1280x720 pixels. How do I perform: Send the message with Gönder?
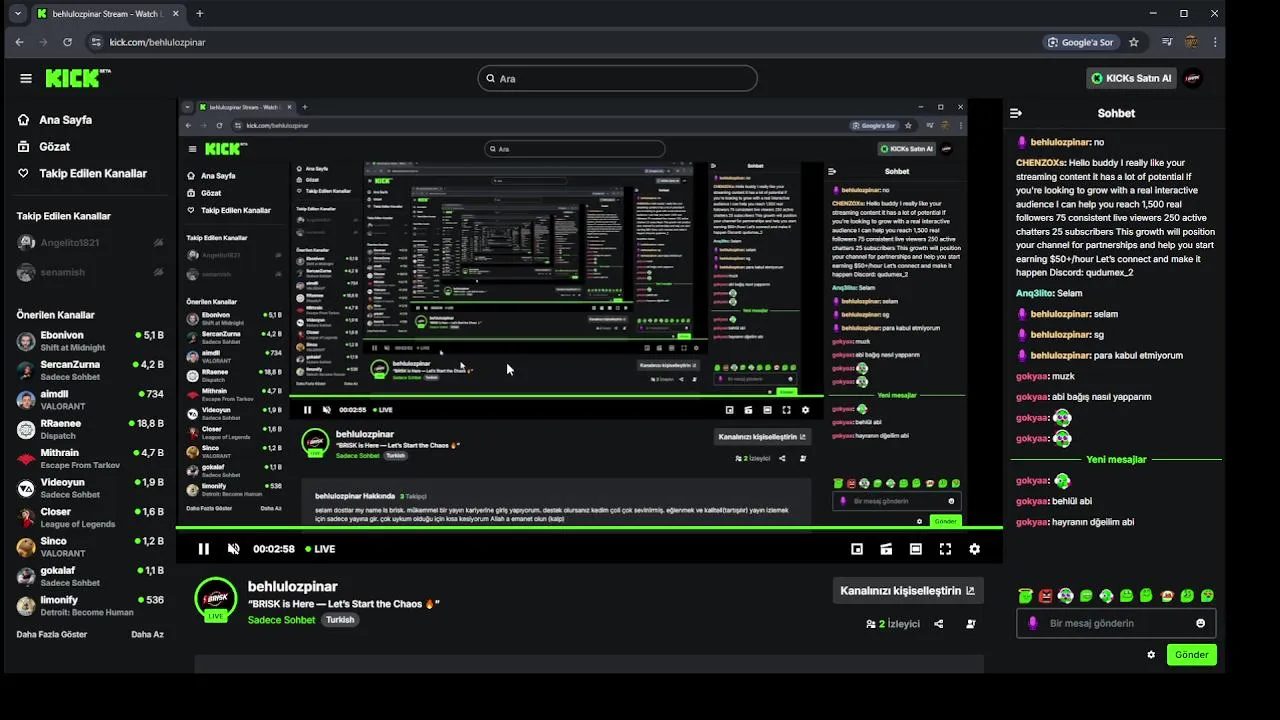tap(1192, 655)
